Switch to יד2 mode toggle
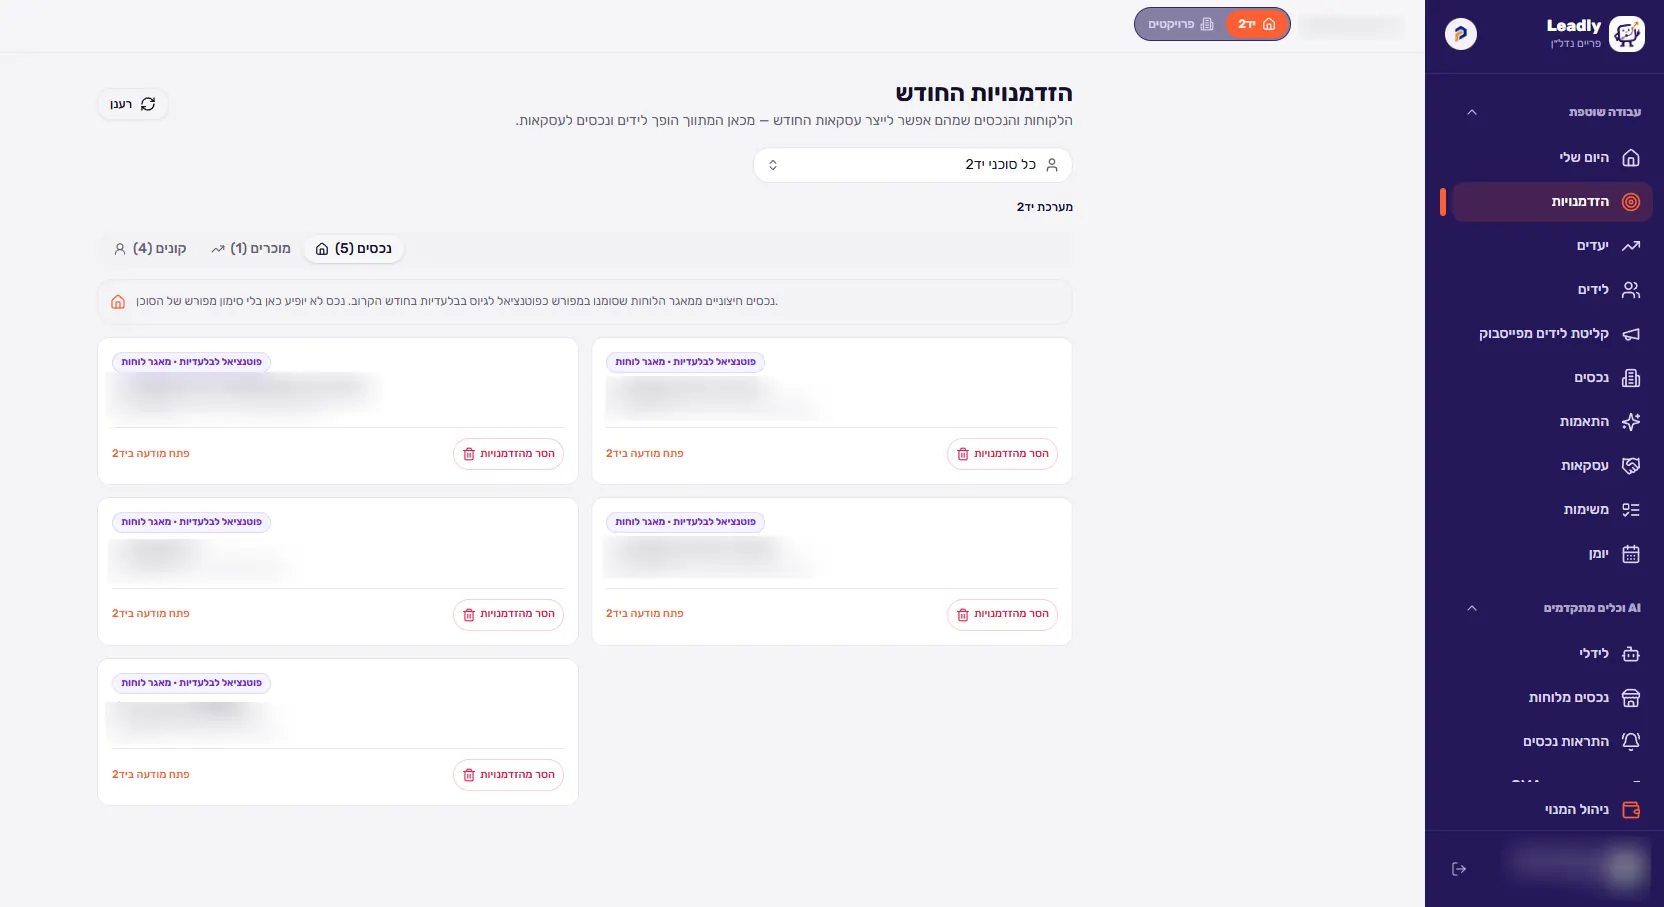 tap(1257, 24)
